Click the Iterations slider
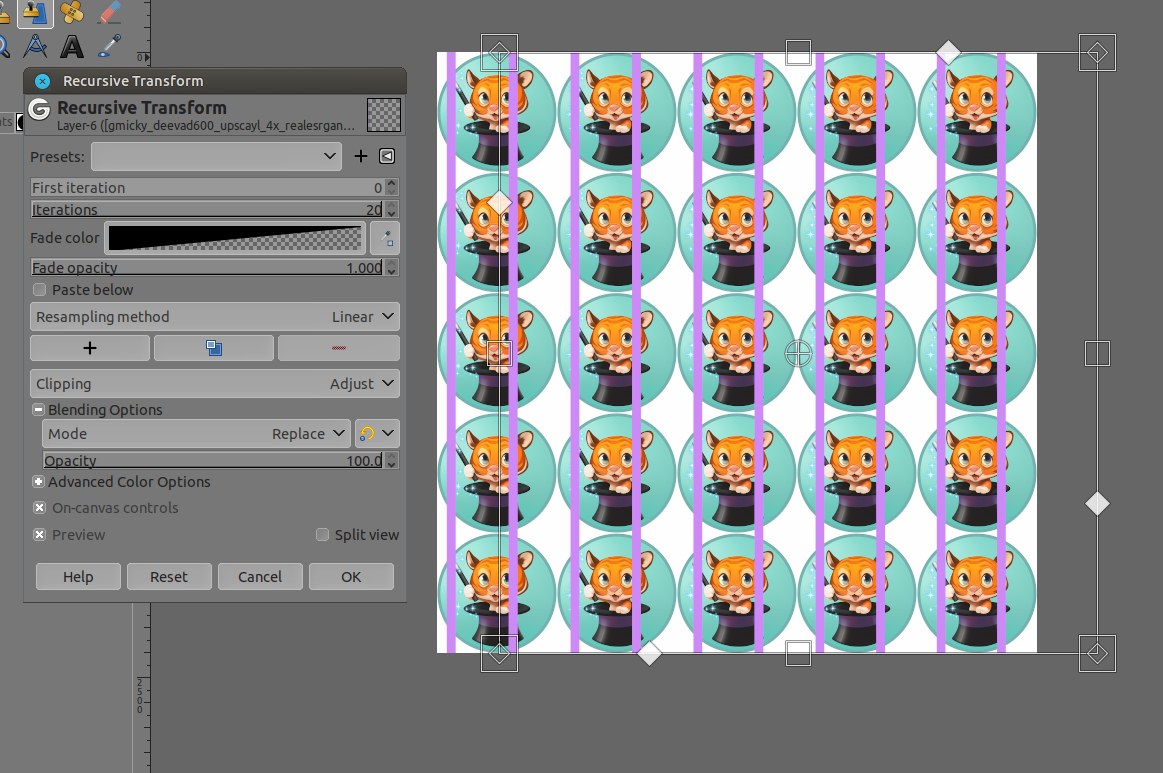Viewport: 1163px width, 773px height. point(207,209)
